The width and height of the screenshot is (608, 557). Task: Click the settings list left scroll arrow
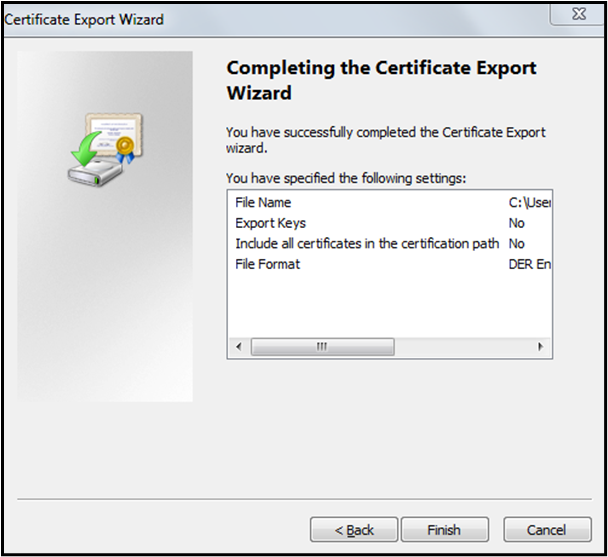(x=238, y=347)
